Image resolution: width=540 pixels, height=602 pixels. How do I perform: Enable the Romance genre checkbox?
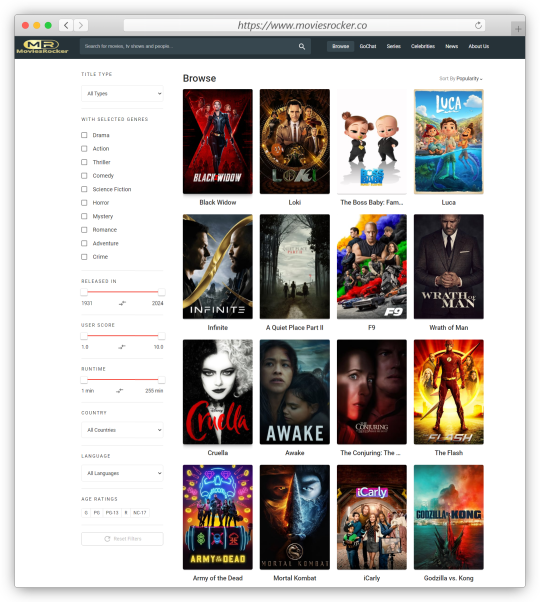84,230
